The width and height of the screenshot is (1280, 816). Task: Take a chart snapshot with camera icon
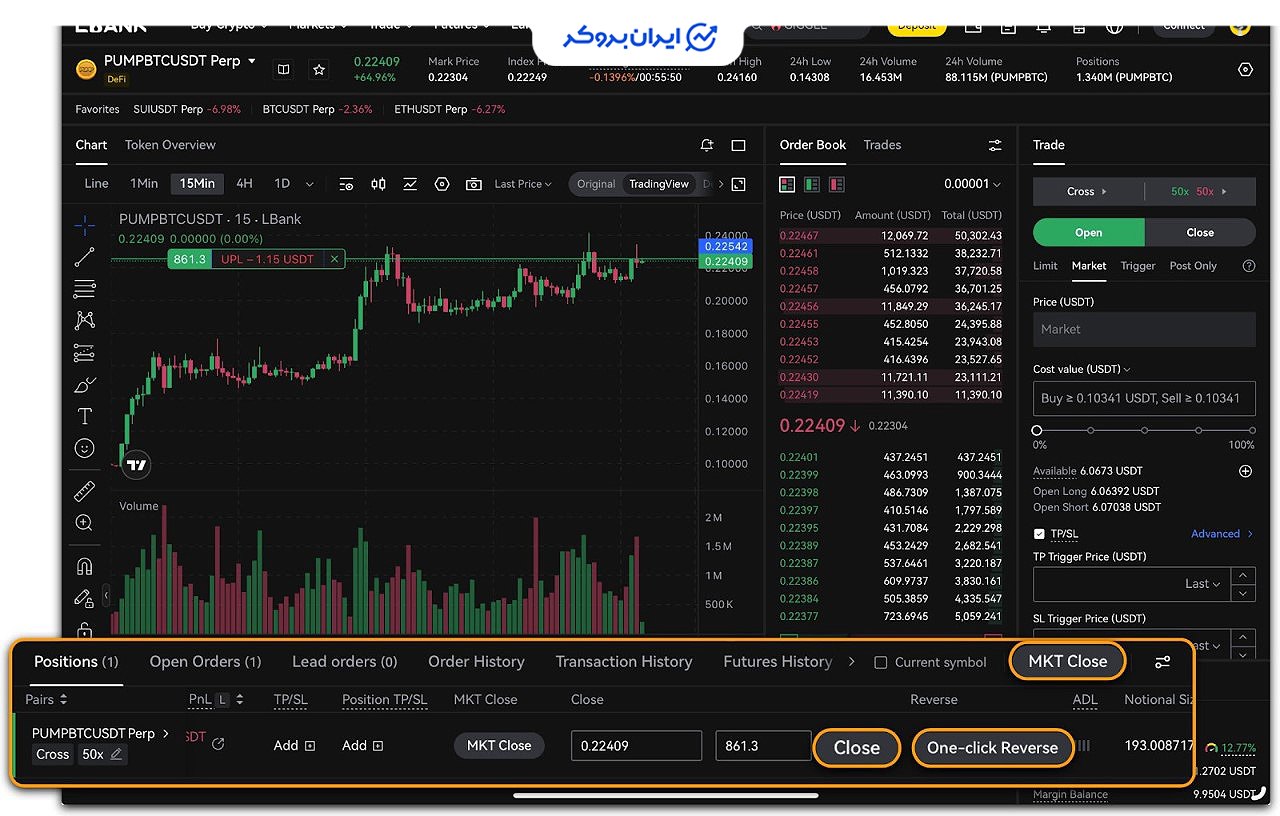[x=474, y=184]
